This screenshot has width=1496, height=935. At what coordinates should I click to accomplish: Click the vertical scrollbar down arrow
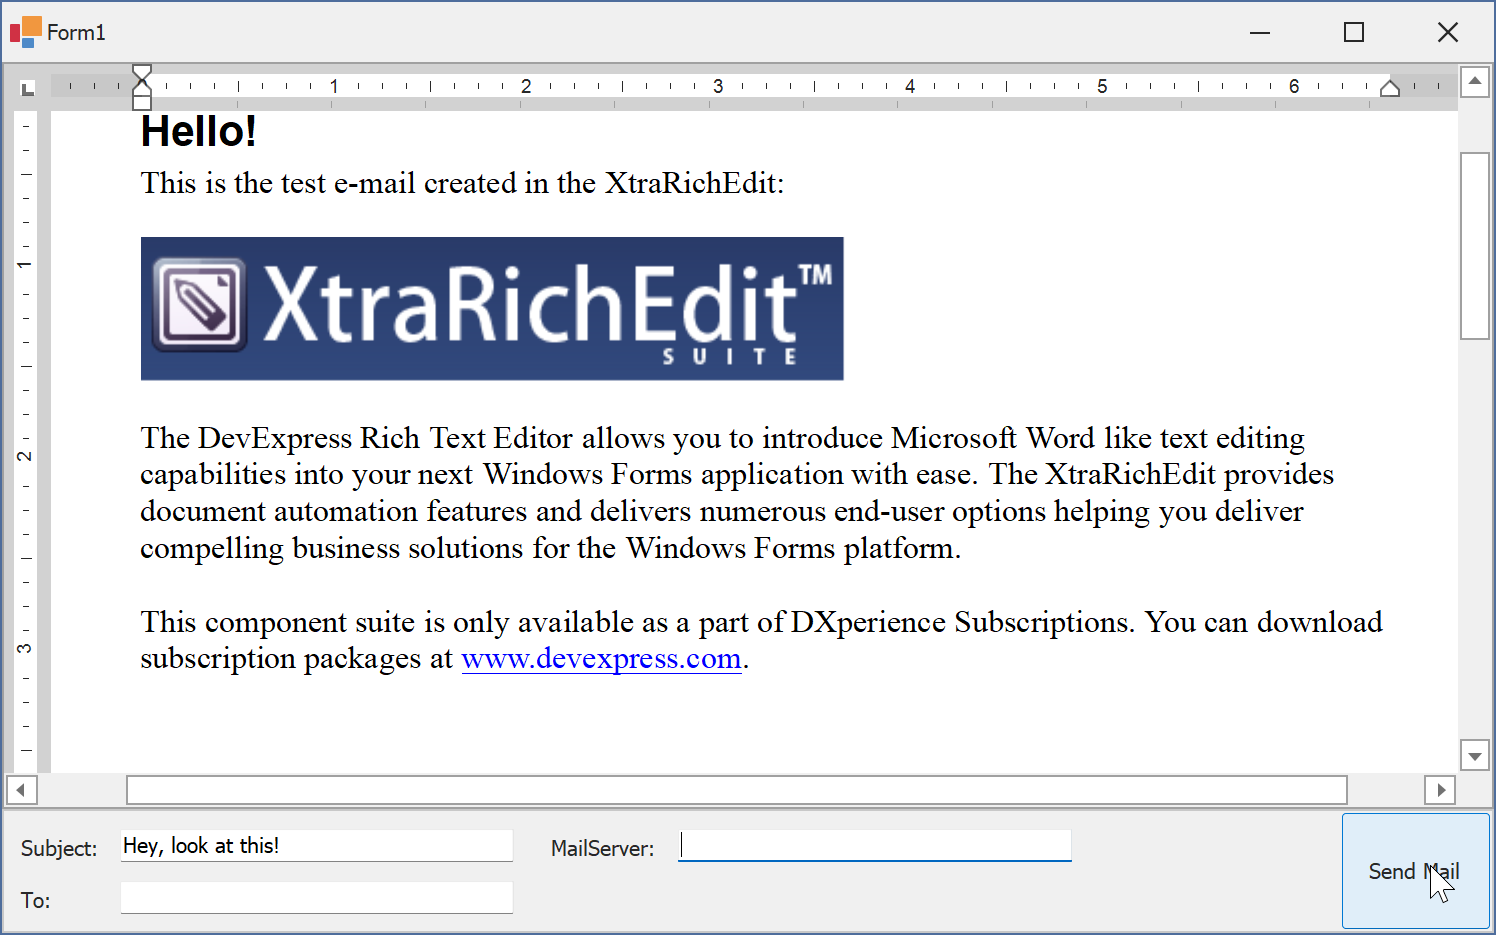1475,755
